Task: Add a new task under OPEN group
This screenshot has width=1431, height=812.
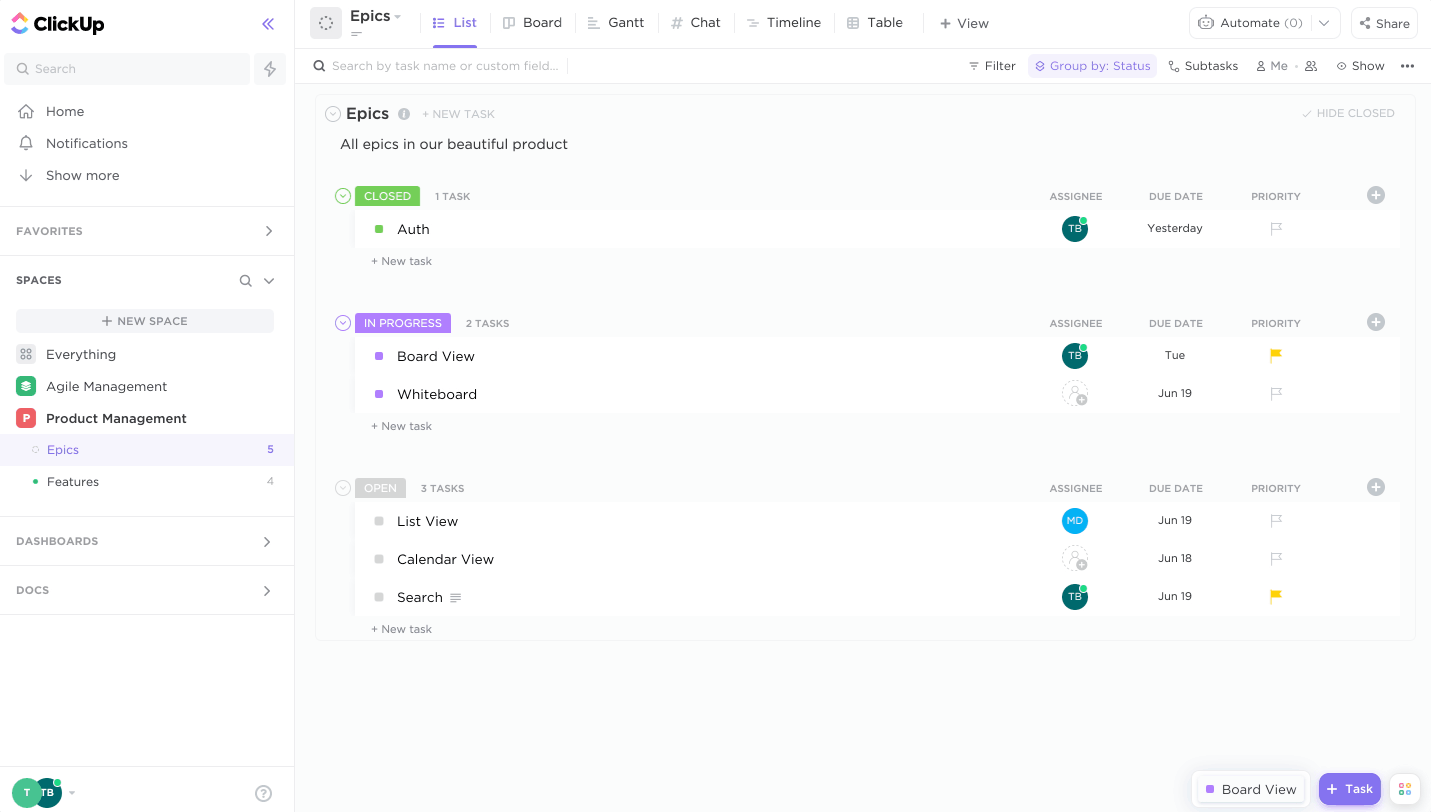Action: pos(401,628)
